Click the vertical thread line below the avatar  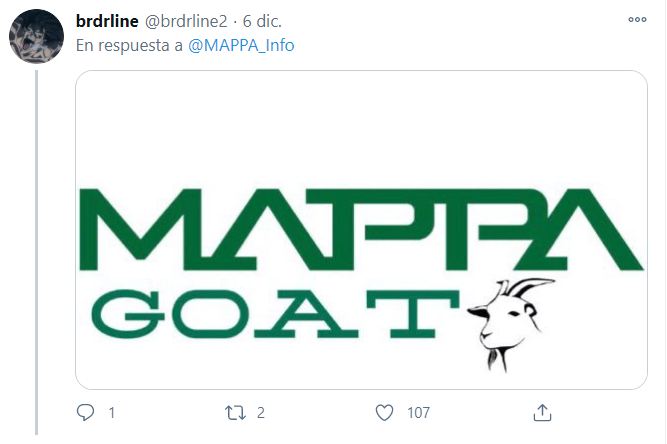tap(38, 250)
